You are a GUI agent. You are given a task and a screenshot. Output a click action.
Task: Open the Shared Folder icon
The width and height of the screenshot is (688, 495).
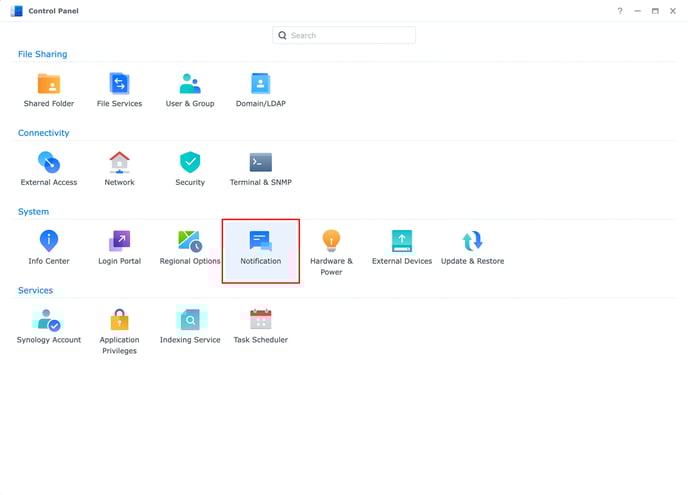coord(49,84)
